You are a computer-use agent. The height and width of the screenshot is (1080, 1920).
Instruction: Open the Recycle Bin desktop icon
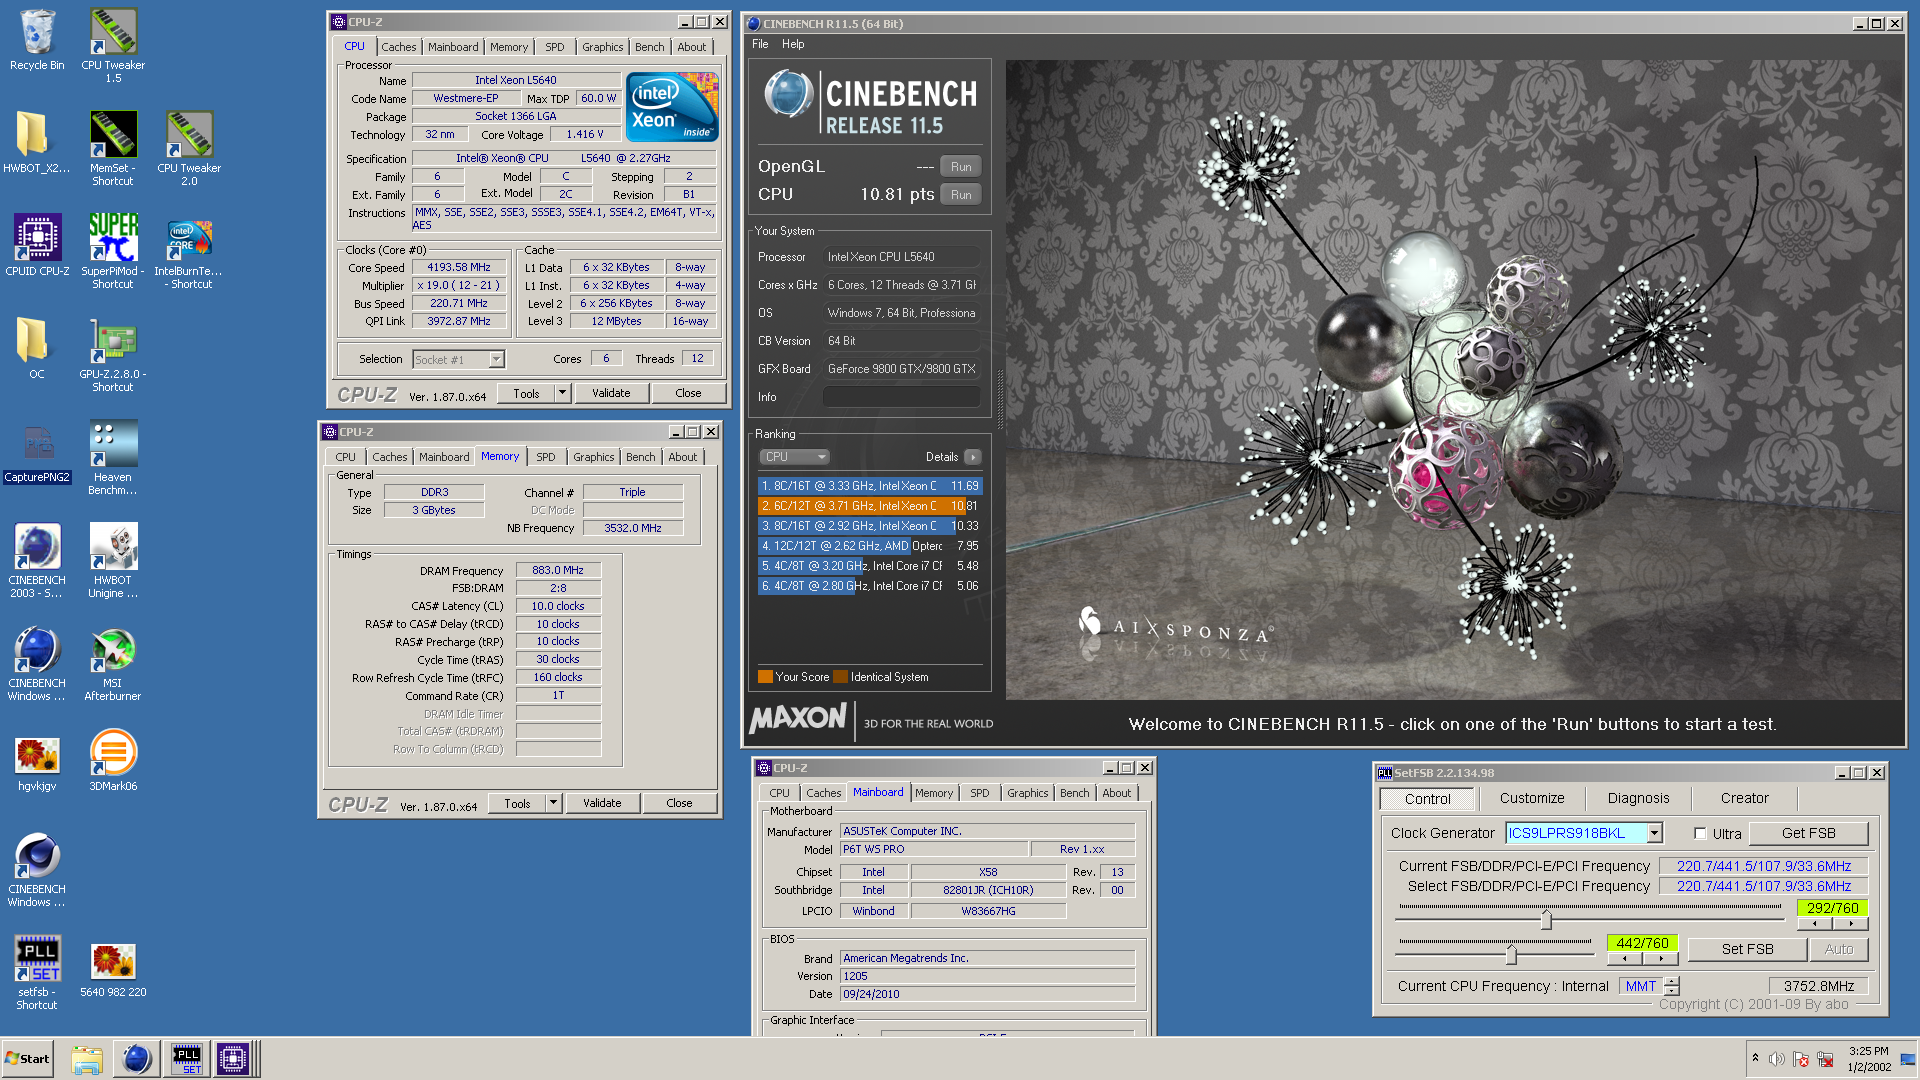tap(37, 40)
